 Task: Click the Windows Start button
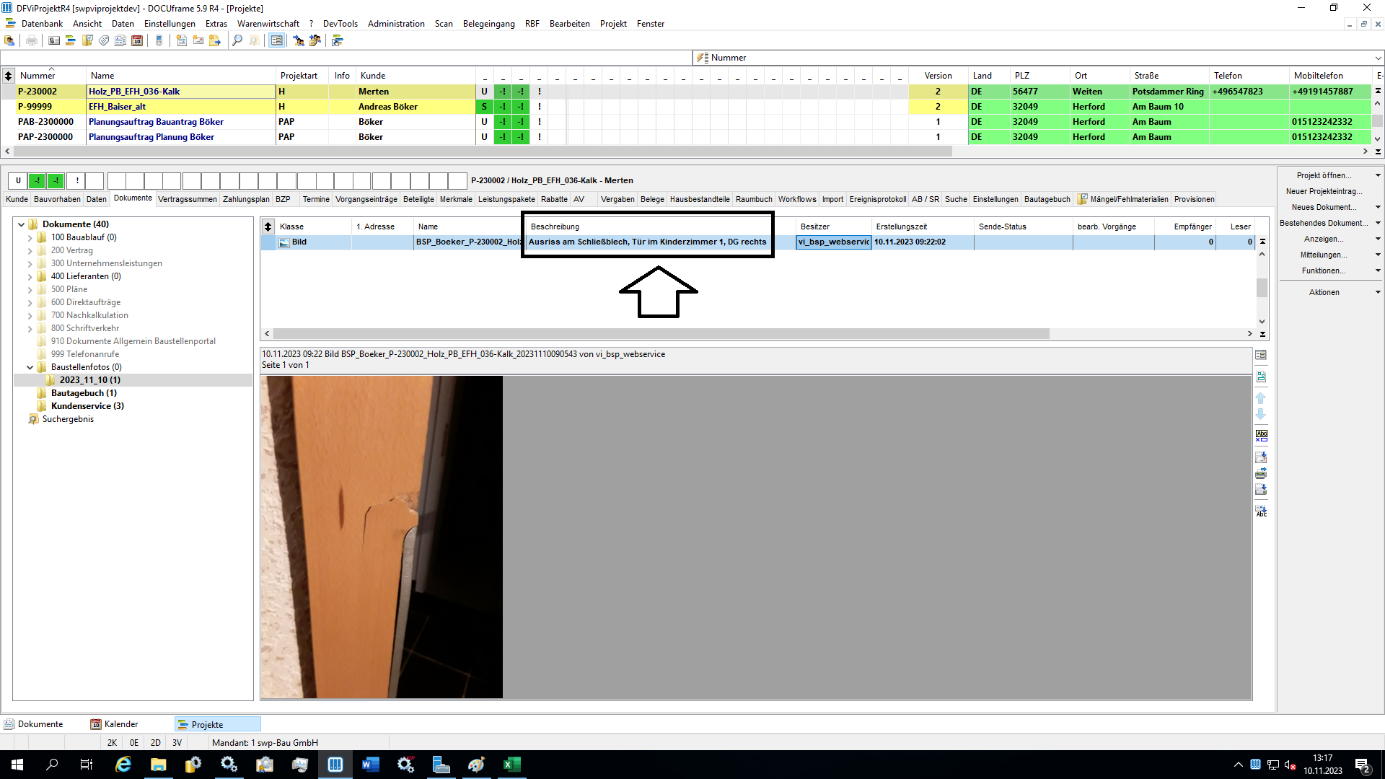[x=17, y=765]
